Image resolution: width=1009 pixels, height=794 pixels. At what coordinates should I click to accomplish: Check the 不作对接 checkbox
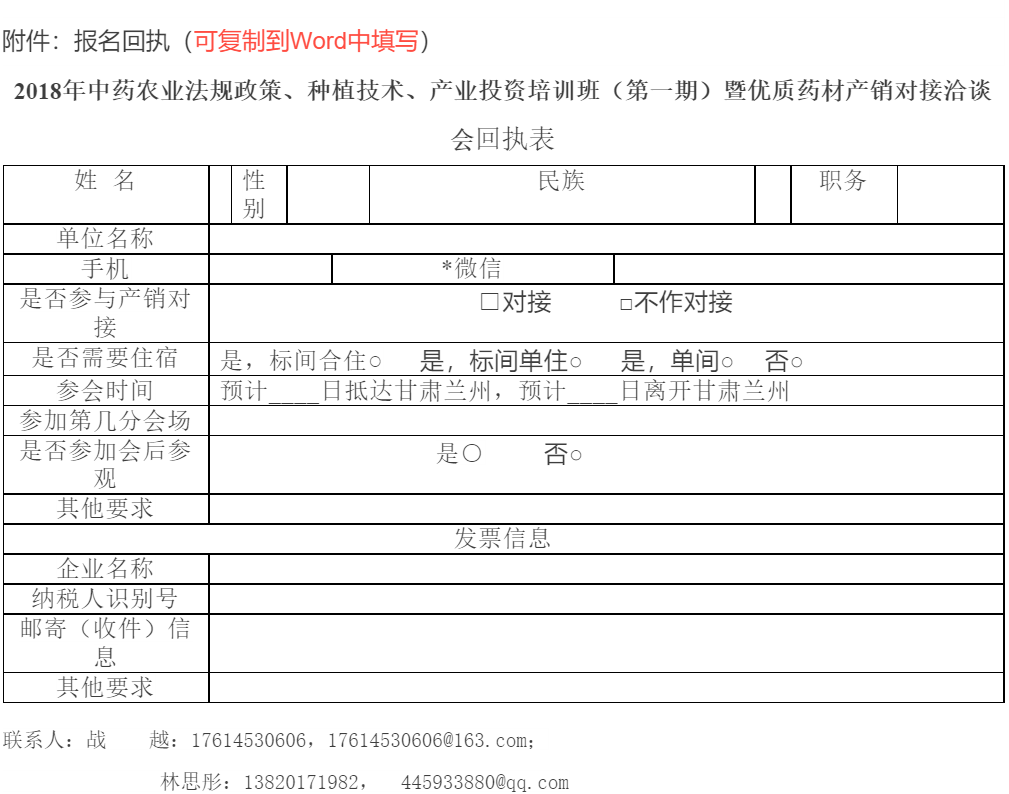pos(626,304)
